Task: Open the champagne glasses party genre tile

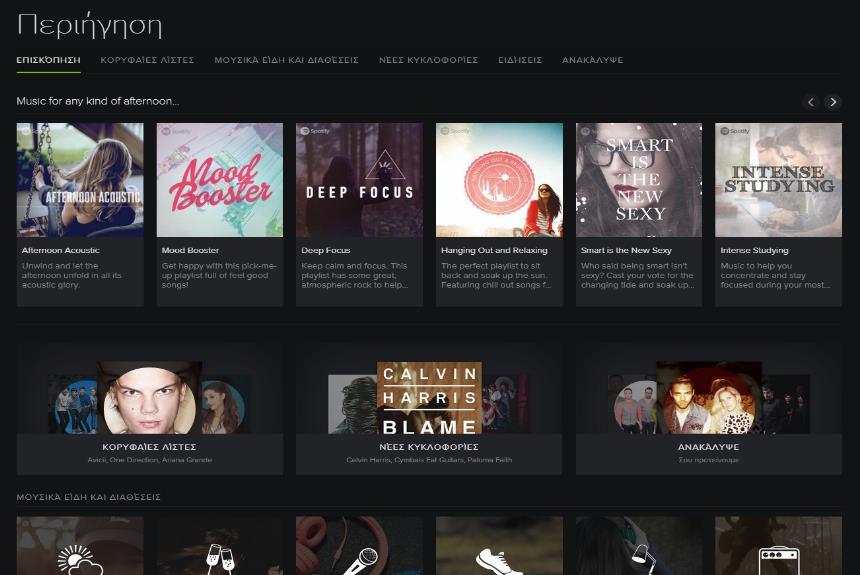Action: point(220,545)
